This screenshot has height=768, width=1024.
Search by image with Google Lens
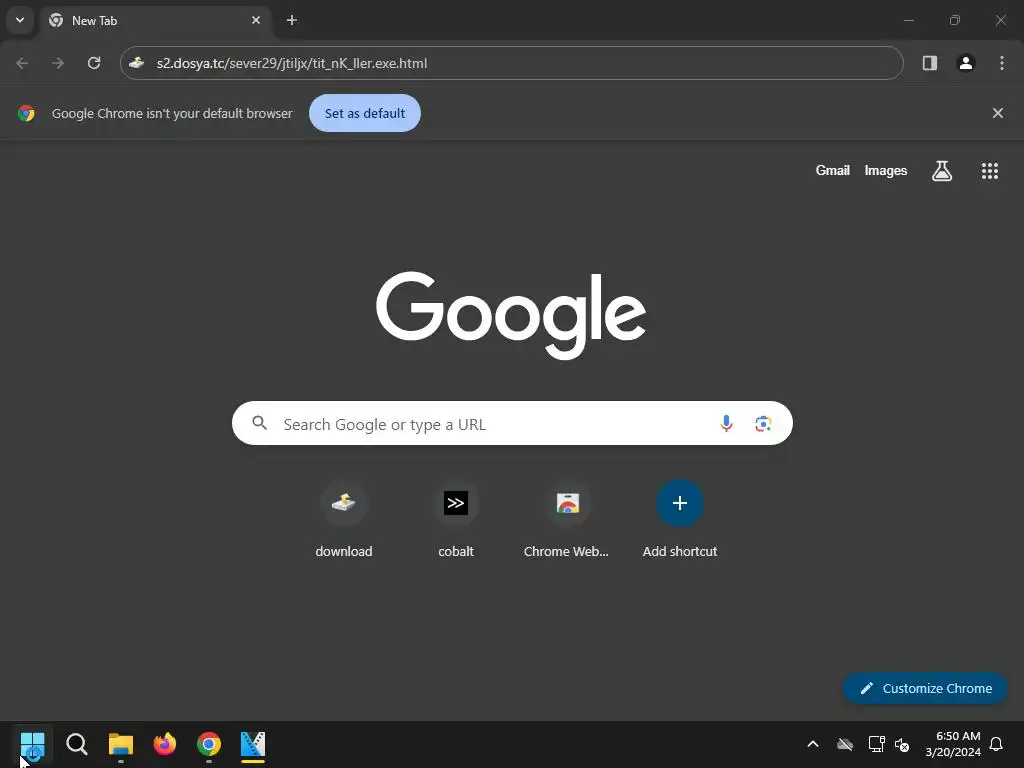(x=763, y=424)
